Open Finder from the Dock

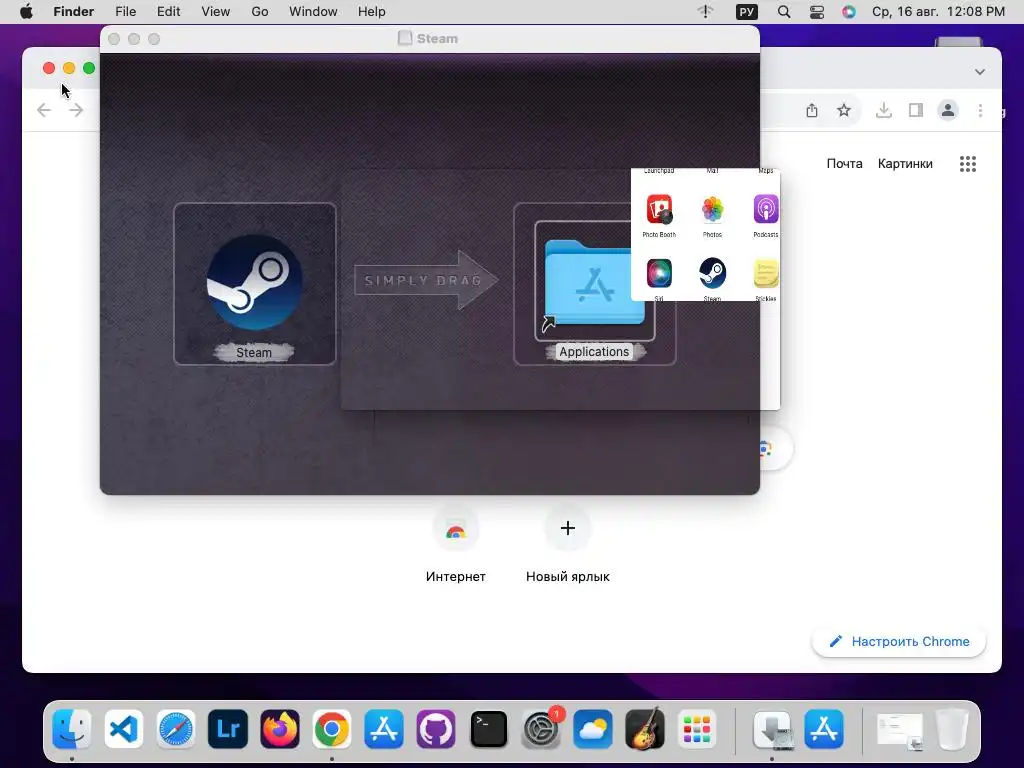(x=72, y=729)
